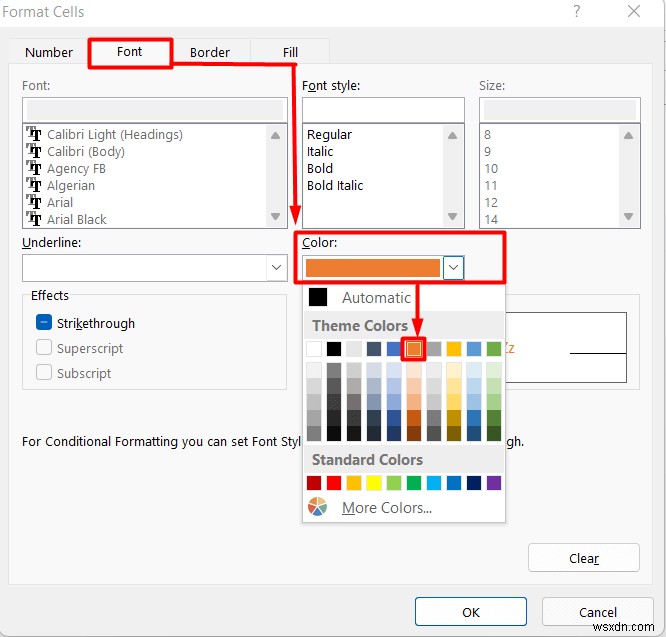
Task: Choose yellow standard color
Action: coord(374,483)
